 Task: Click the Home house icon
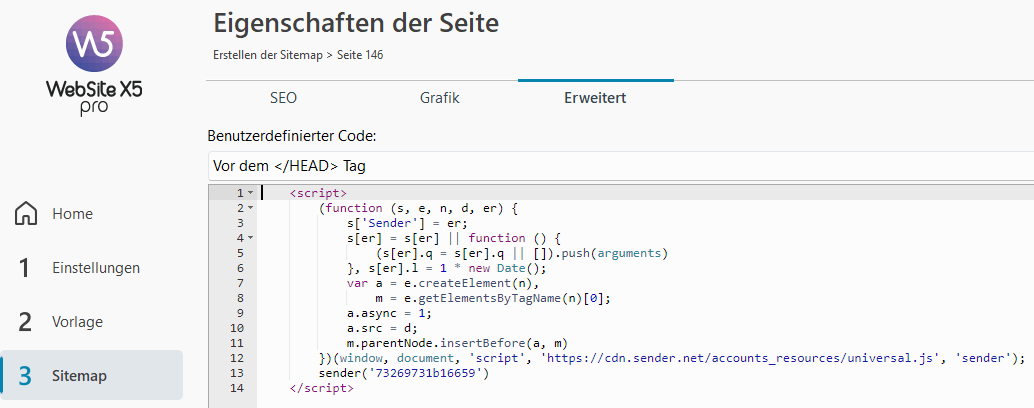(27, 214)
